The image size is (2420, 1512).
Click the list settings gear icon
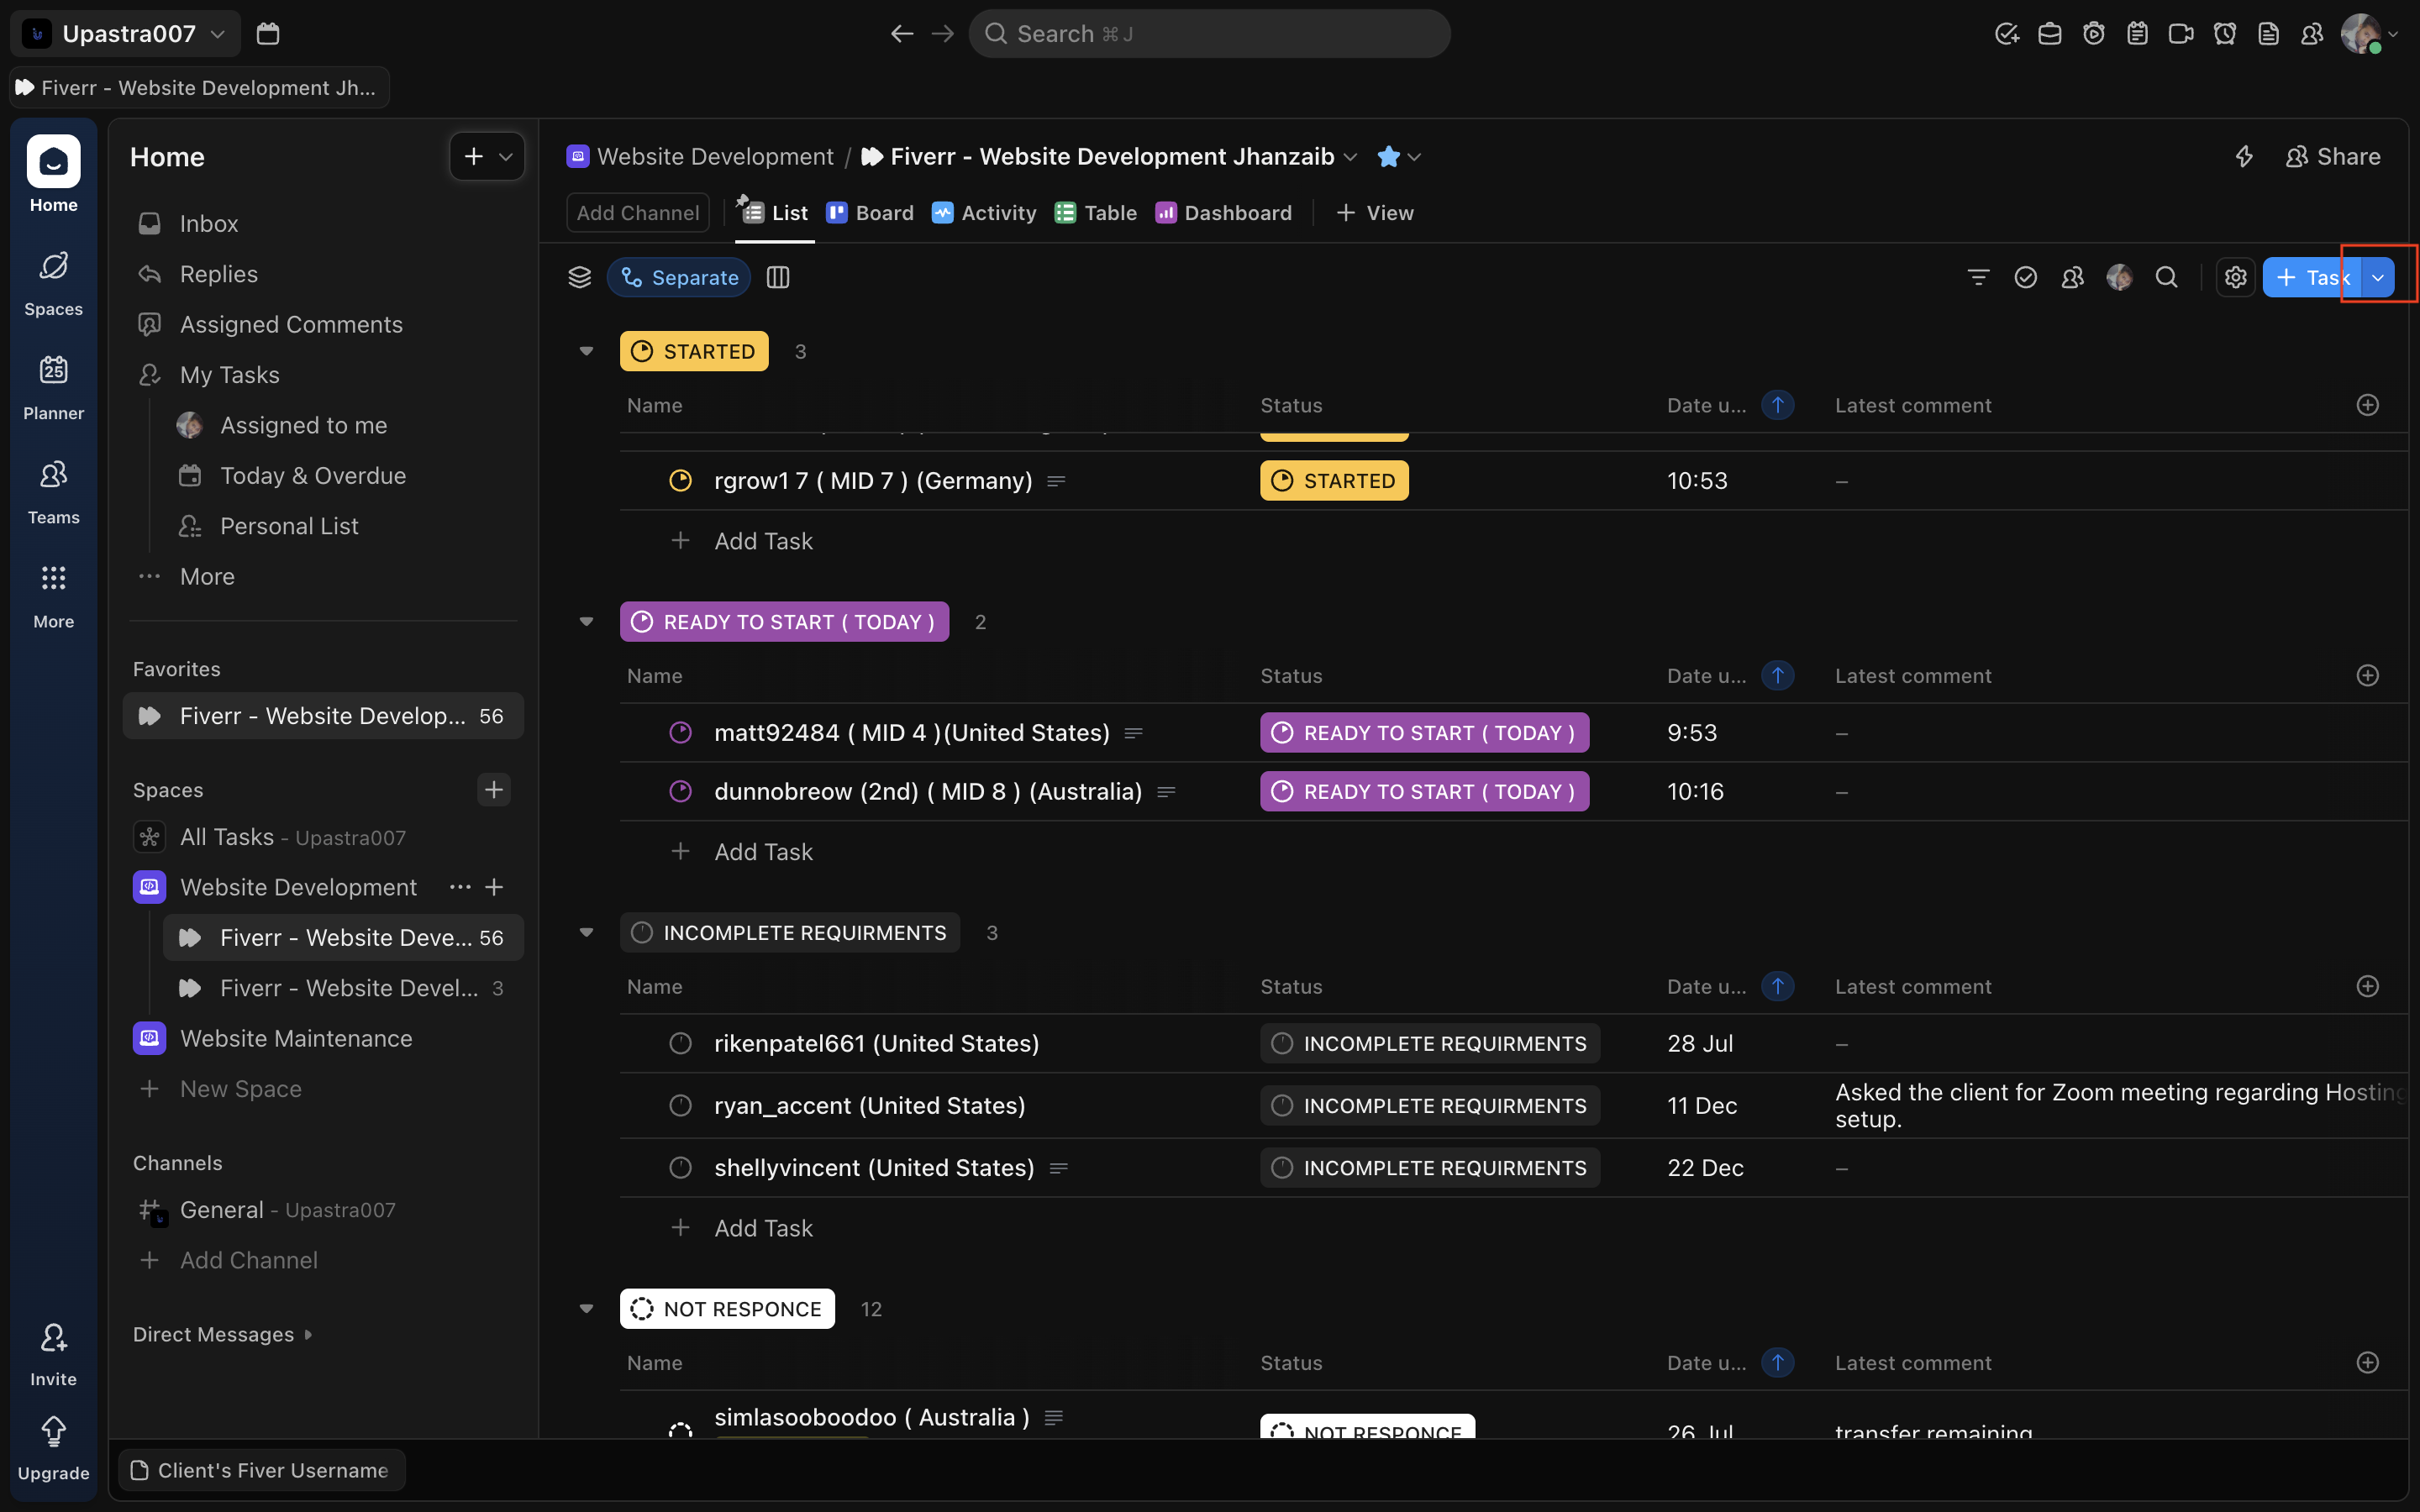click(2235, 277)
